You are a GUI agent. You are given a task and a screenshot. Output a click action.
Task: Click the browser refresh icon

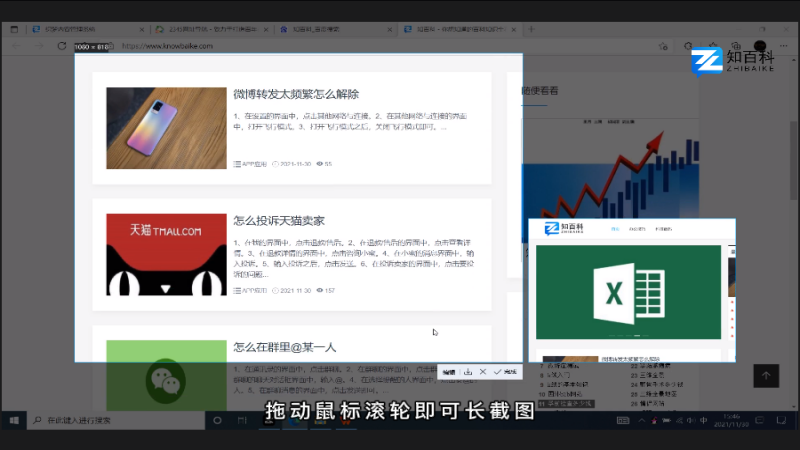pyautogui.click(x=62, y=46)
